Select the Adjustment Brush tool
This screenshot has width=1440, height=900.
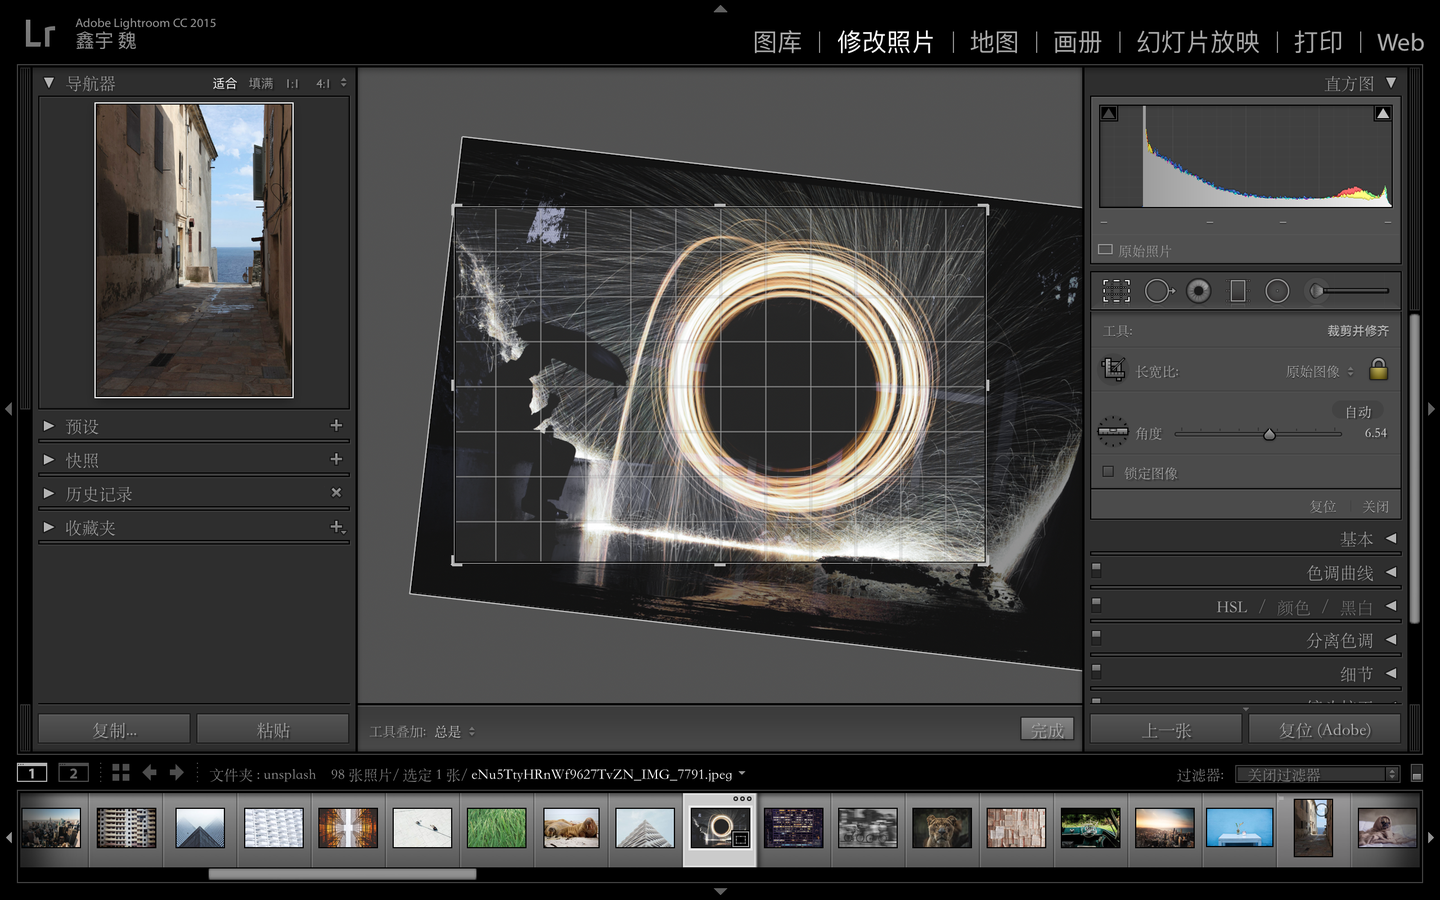[x=1318, y=291]
